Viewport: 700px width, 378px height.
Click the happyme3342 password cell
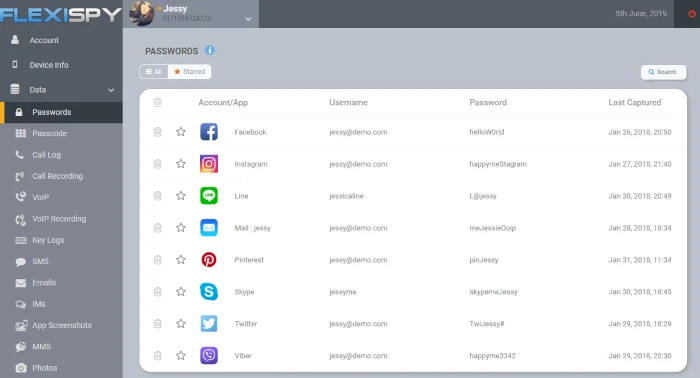492,356
